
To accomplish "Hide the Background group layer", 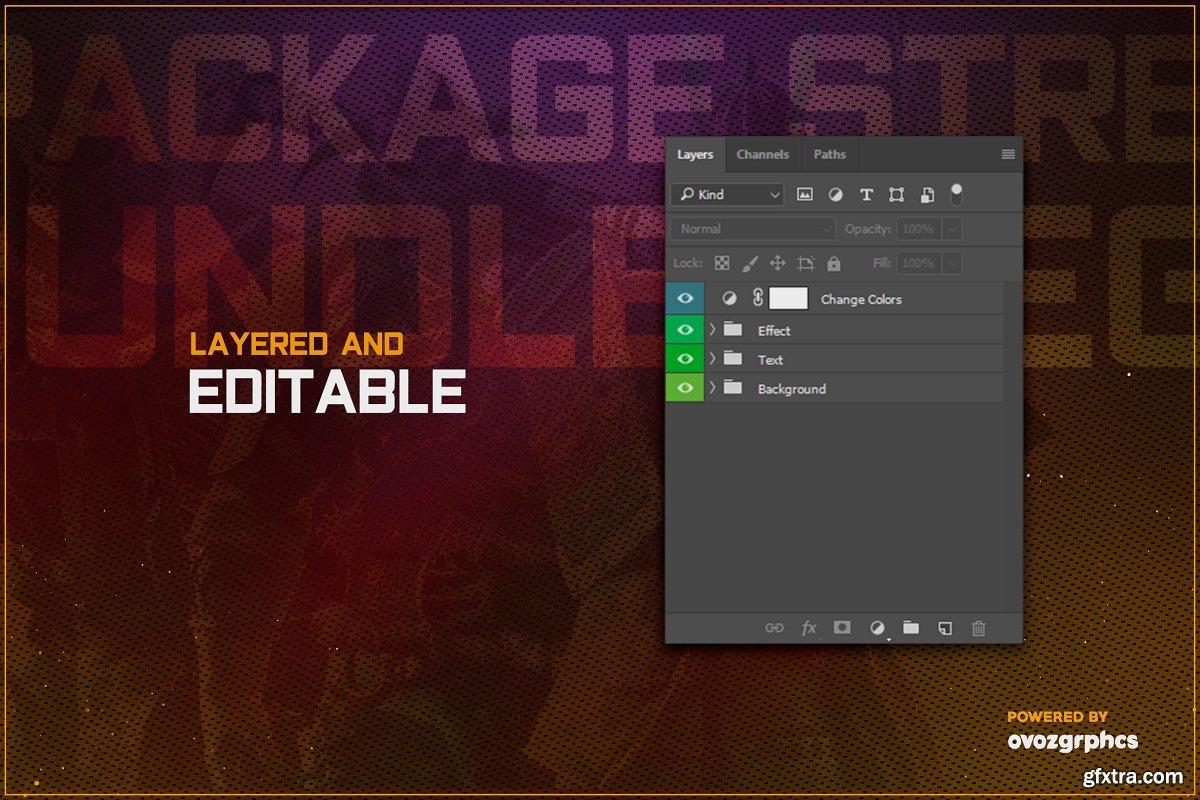I will coord(685,388).
